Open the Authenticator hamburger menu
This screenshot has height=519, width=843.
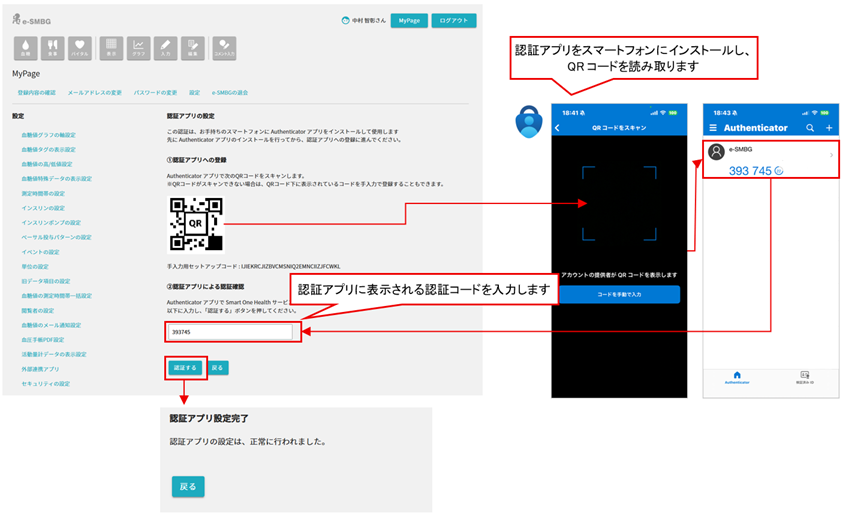(x=713, y=128)
